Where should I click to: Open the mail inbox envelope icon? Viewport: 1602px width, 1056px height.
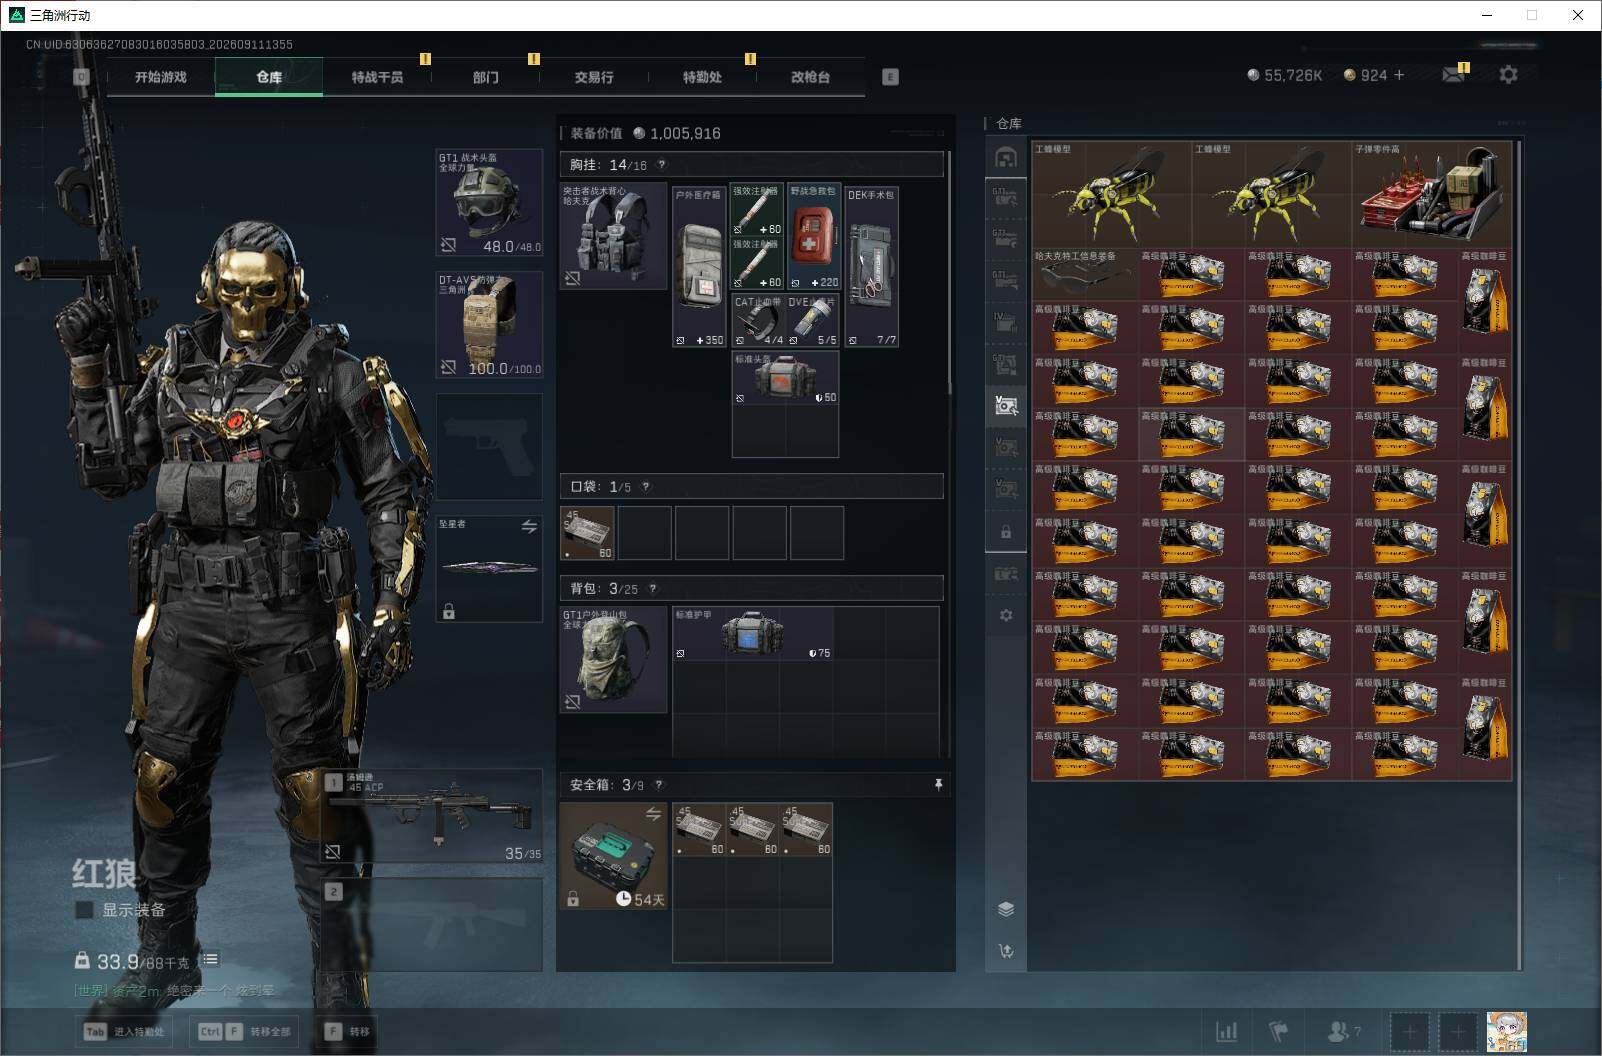(1453, 75)
